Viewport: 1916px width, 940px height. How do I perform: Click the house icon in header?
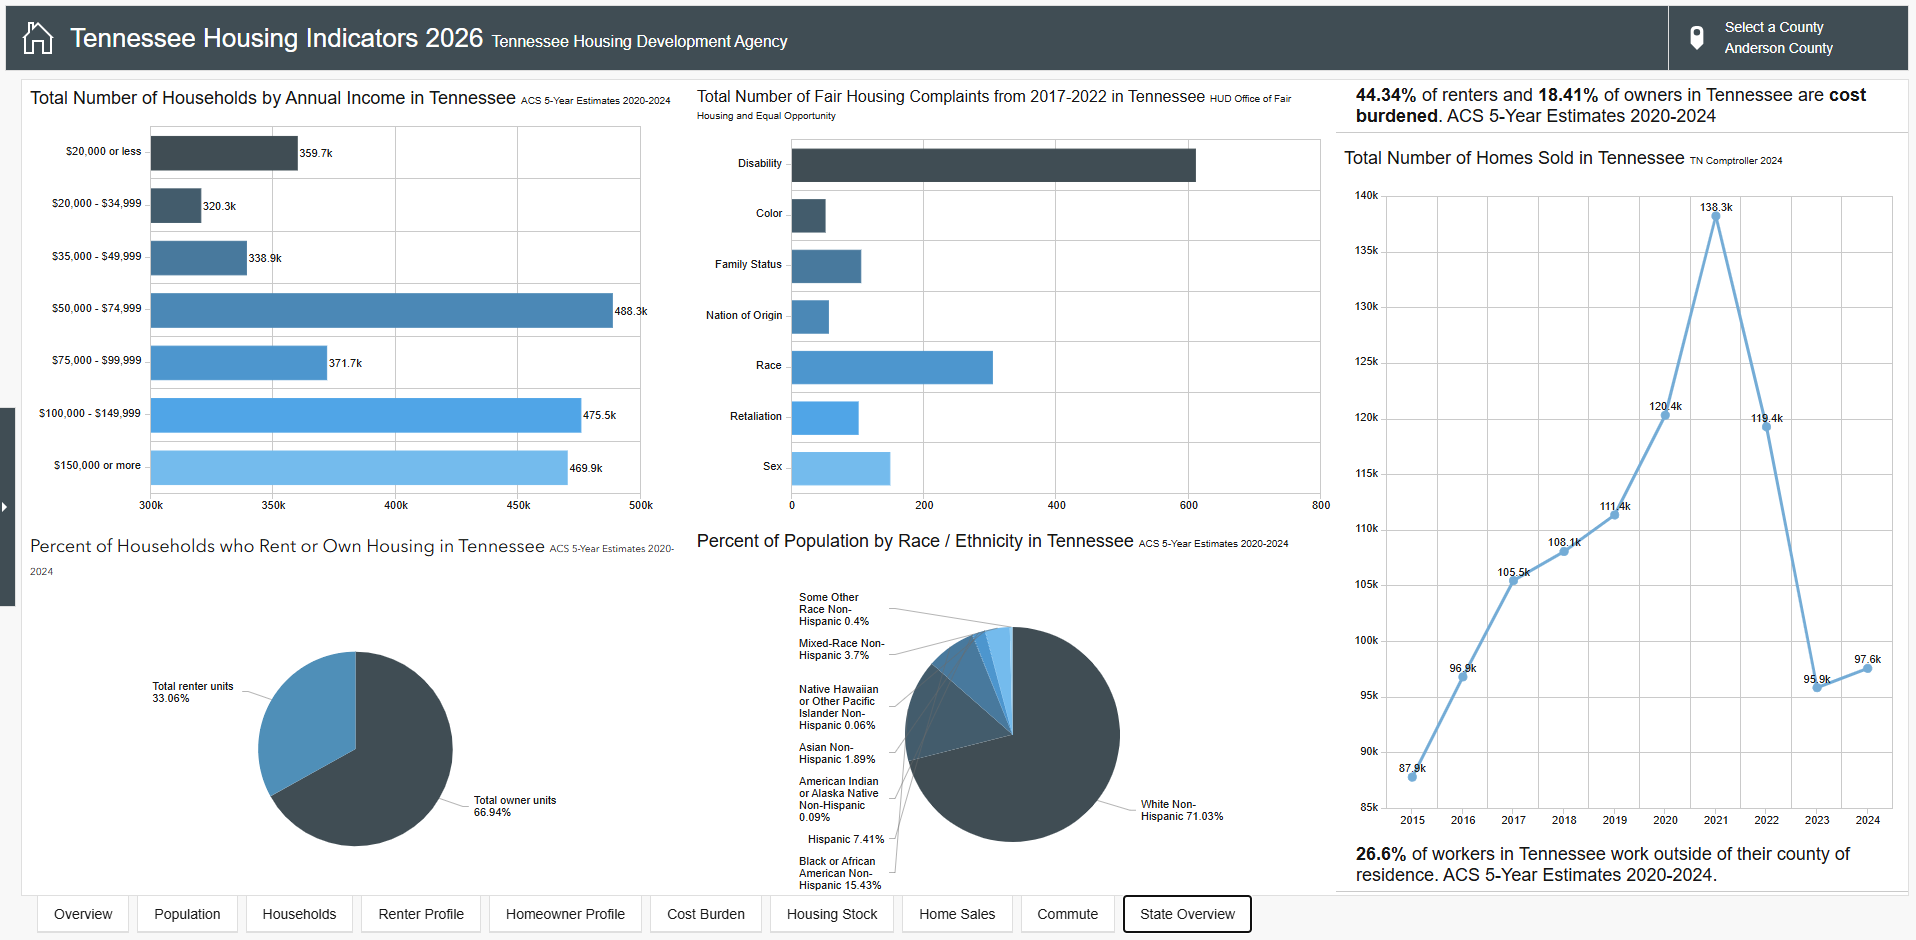coord(38,38)
